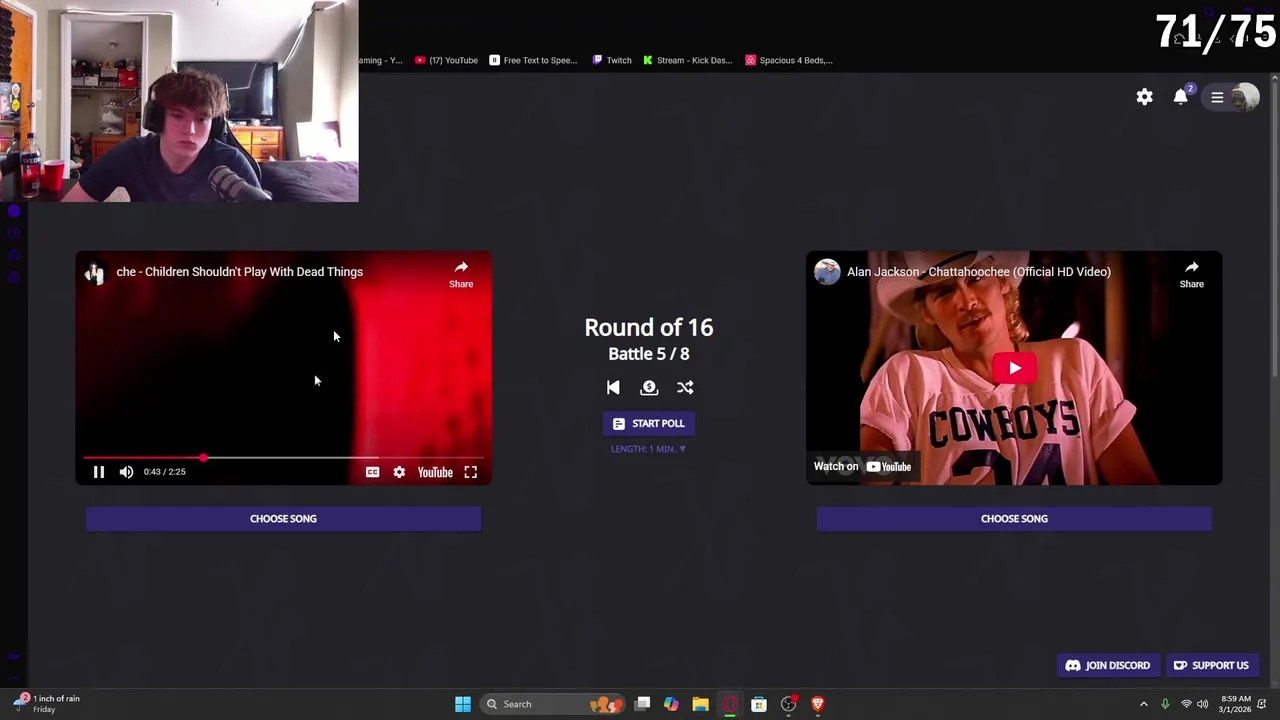Click 'Watch on YouTube' on the right video
The image size is (1280, 720).
click(x=862, y=466)
